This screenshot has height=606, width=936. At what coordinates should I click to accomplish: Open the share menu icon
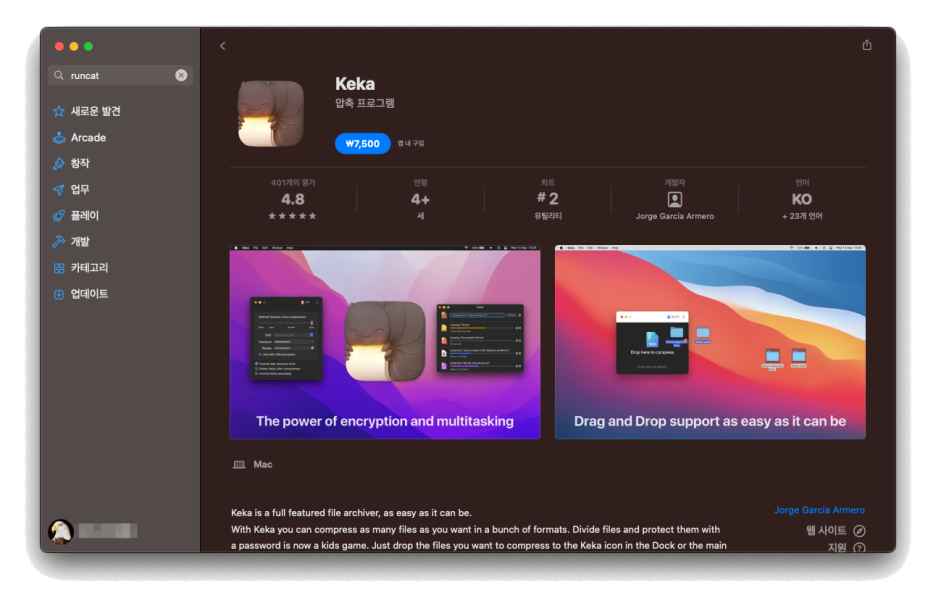click(x=867, y=45)
